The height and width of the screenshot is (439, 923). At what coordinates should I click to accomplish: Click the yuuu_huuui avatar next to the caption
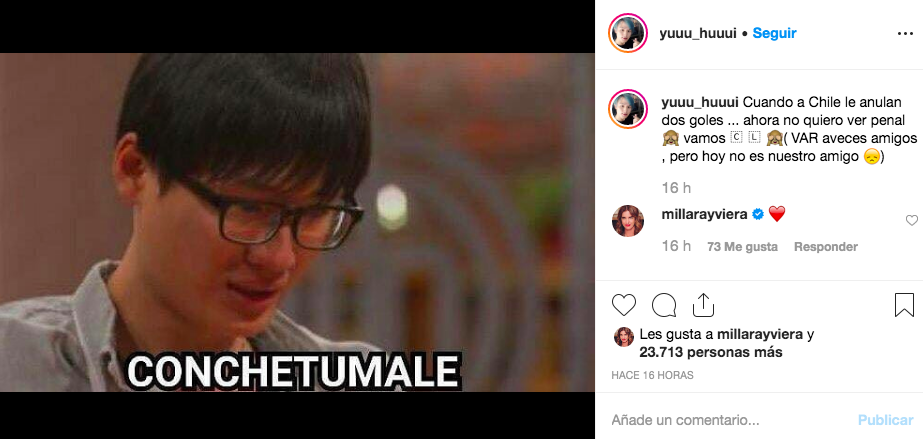(628, 109)
